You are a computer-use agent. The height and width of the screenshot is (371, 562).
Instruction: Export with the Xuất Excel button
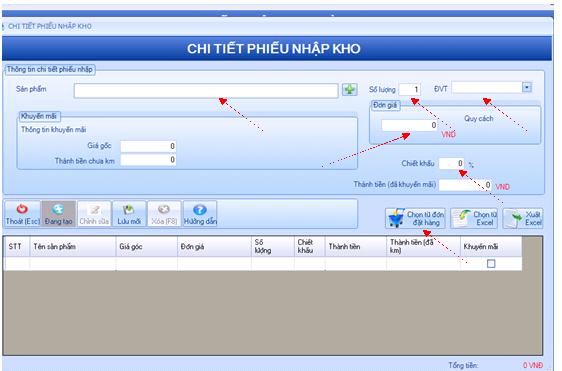tap(523, 218)
